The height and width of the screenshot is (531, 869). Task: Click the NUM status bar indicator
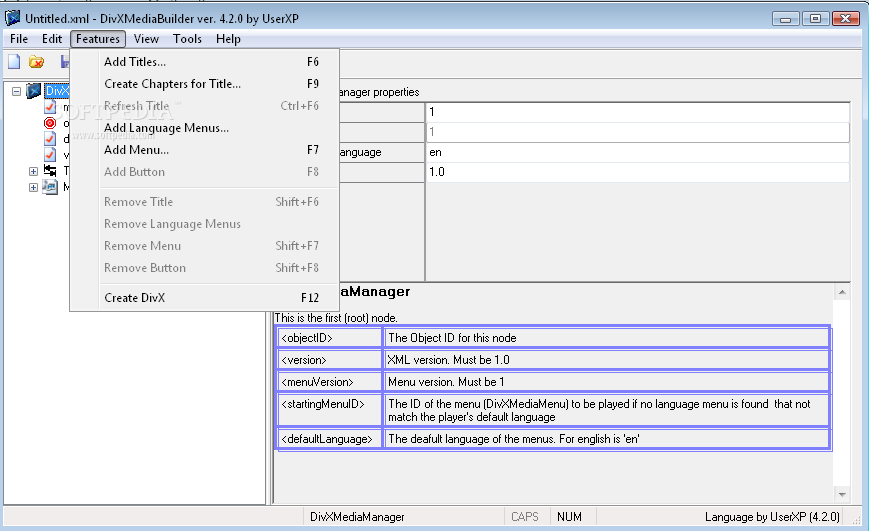point(569,517)
